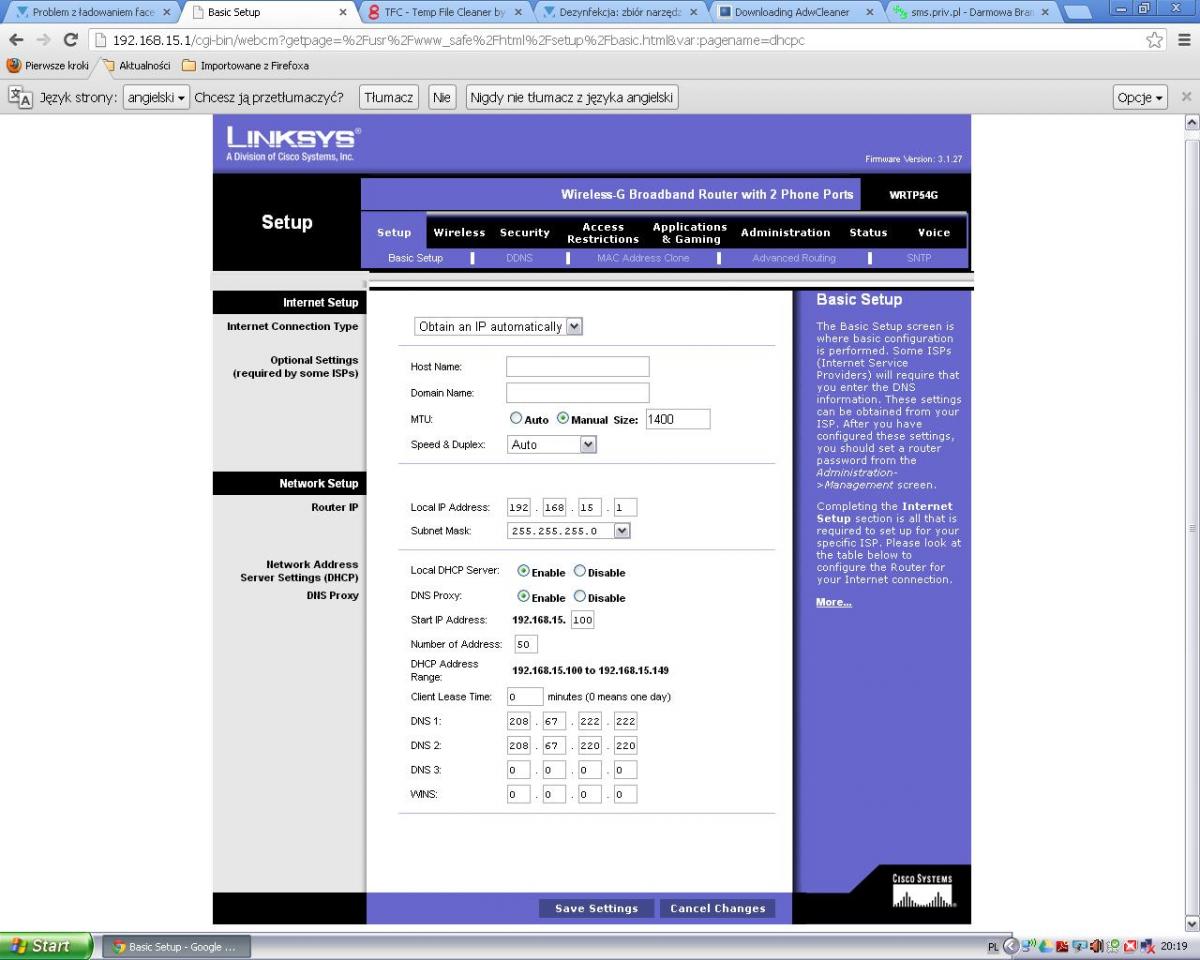Screen dimensions: 1200x960
Task: Close the sms.priv.pl tab
Action: tap(1044, 13)
